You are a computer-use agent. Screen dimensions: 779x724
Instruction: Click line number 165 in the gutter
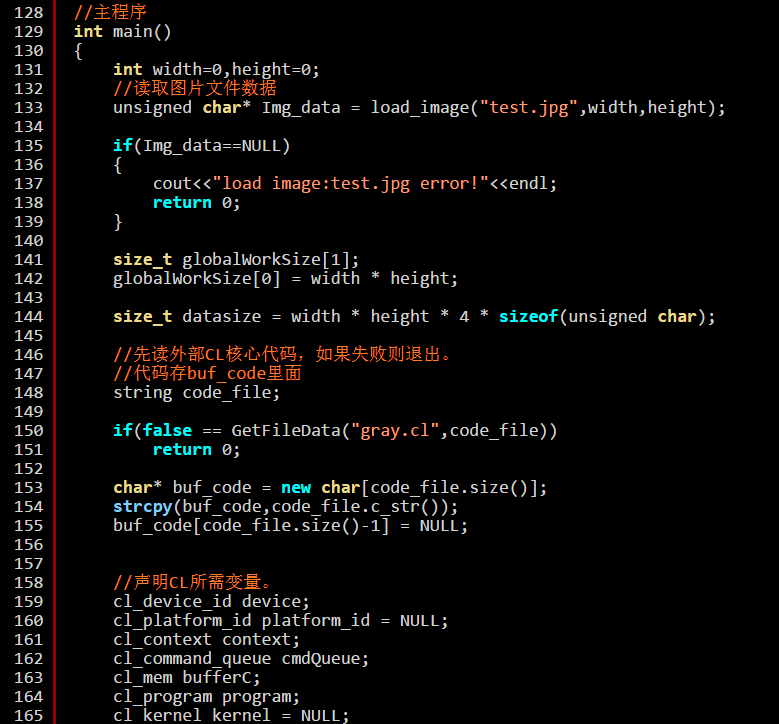coord(28,716)
